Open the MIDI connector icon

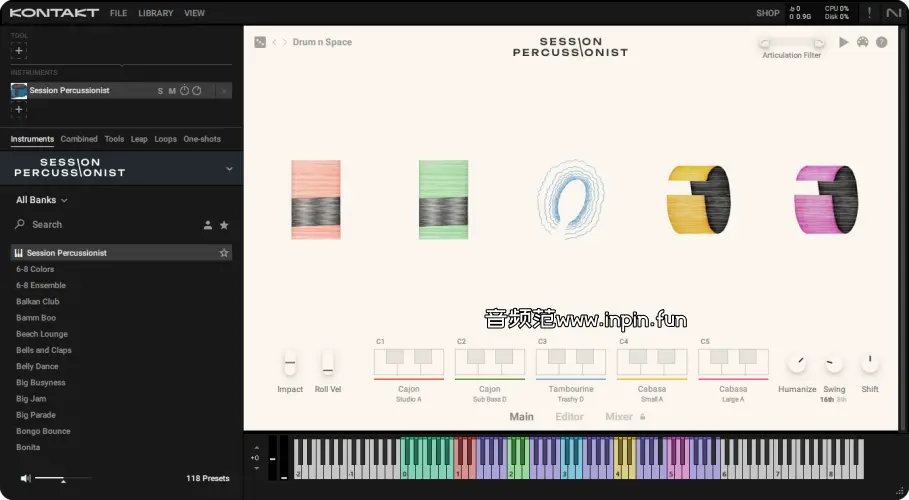tap(863, 42)
